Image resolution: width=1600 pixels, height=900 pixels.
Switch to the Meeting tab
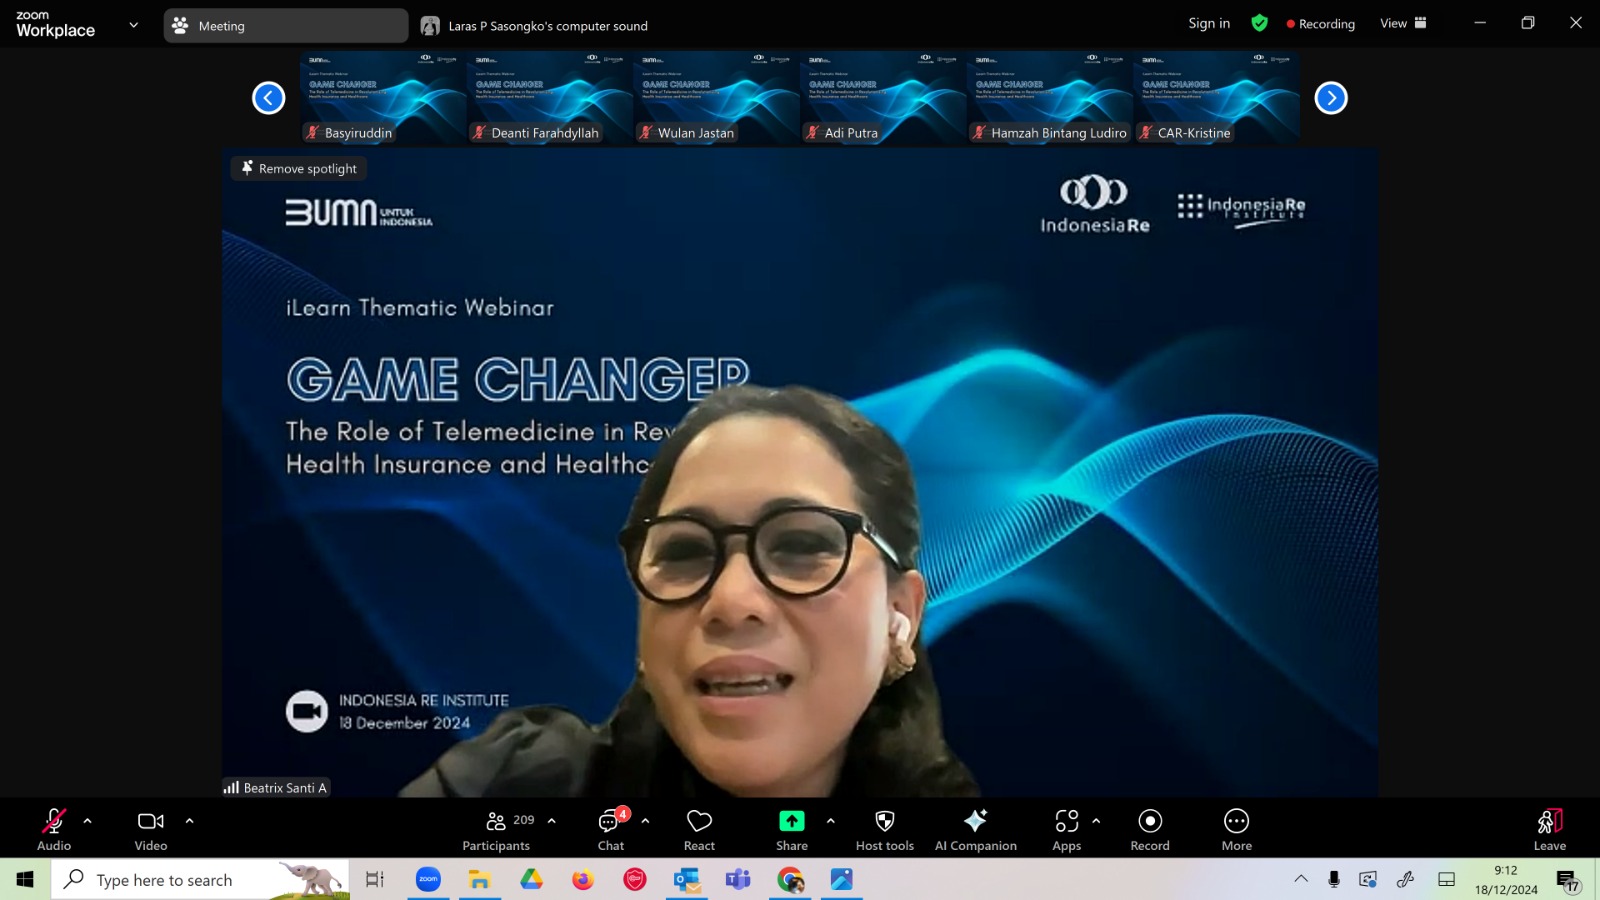point(286,26)
